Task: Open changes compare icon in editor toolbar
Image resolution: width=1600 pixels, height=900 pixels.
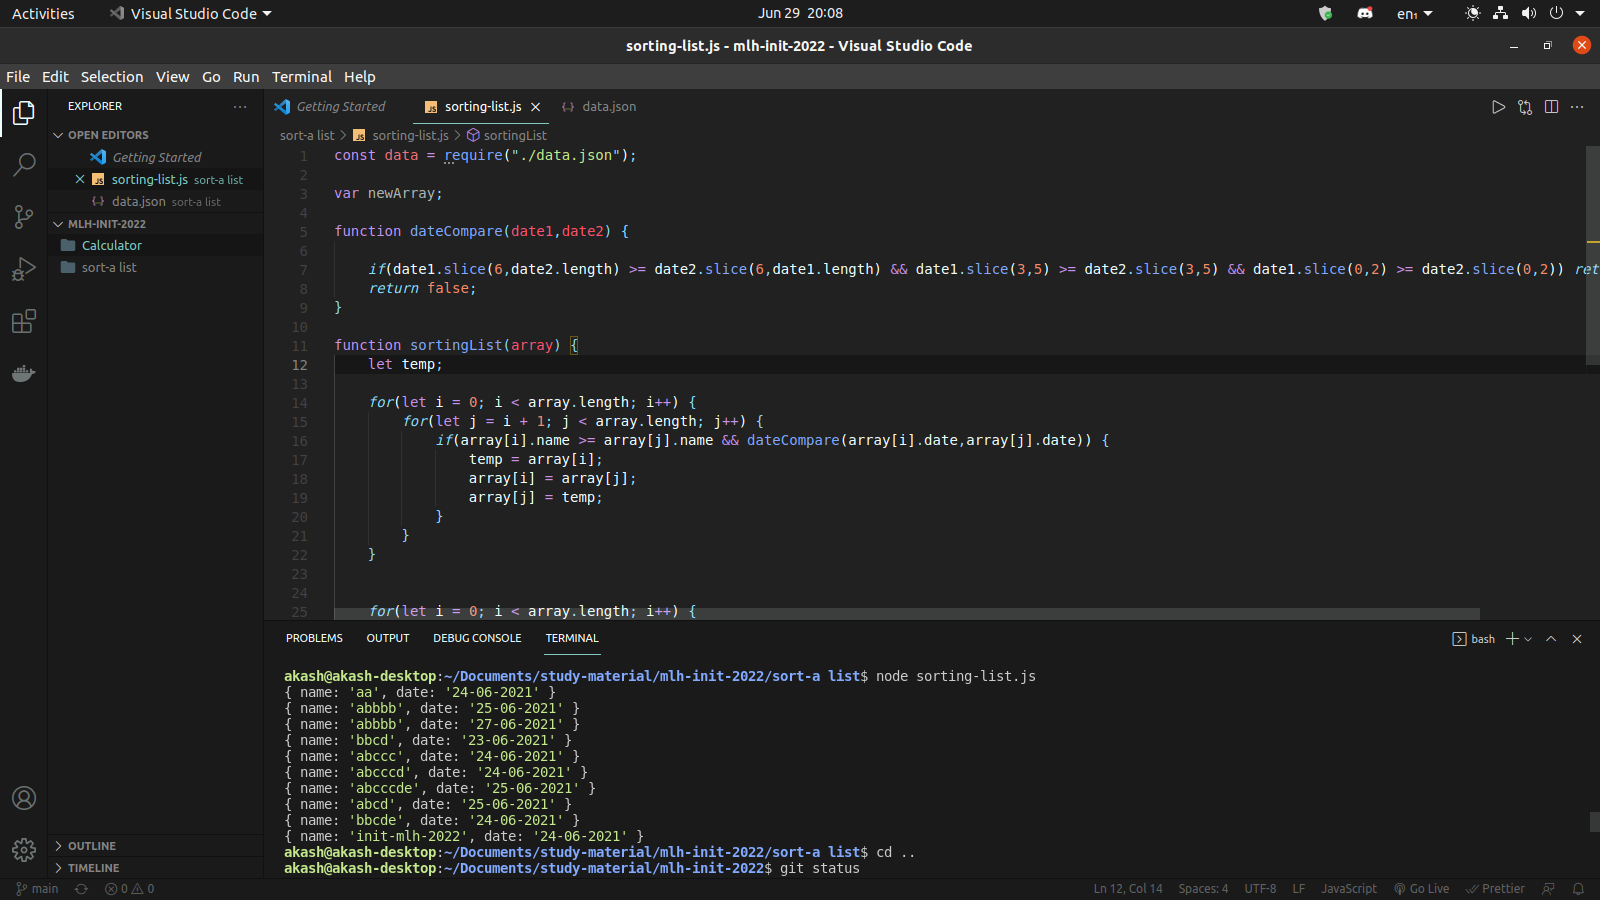Action: tap(1525, 107)
